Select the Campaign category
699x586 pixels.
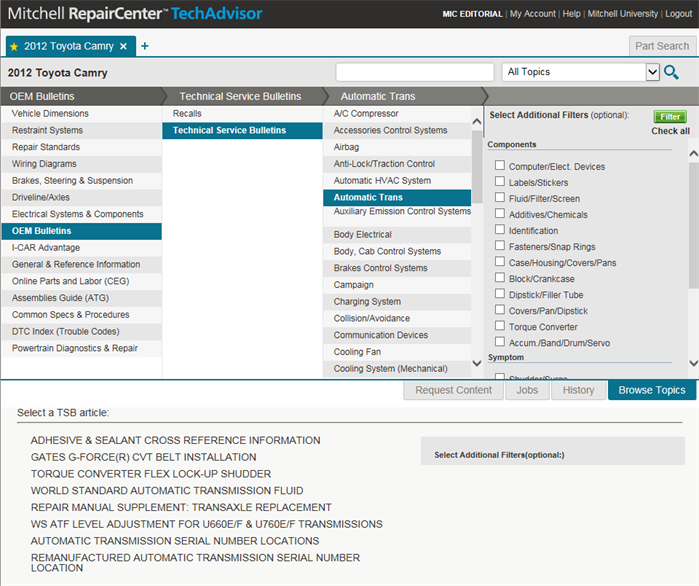[397, 285]
